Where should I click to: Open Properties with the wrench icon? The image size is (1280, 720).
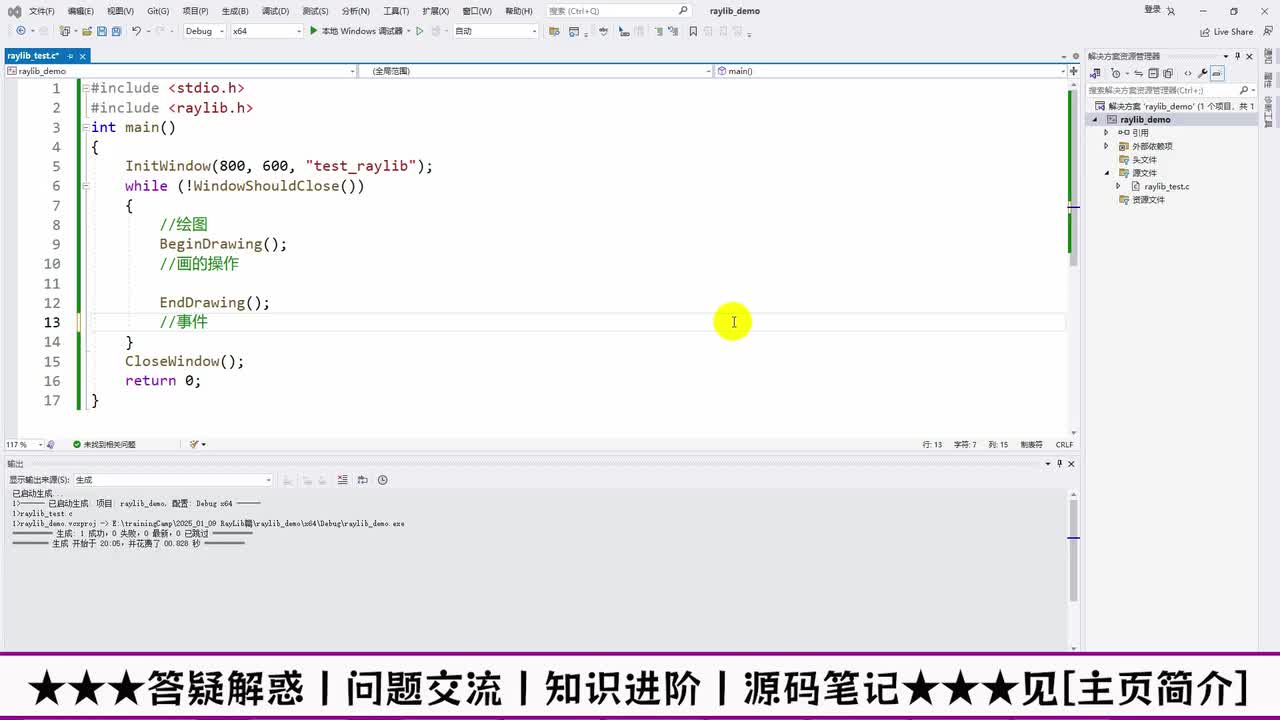[x=1202, y=73]
